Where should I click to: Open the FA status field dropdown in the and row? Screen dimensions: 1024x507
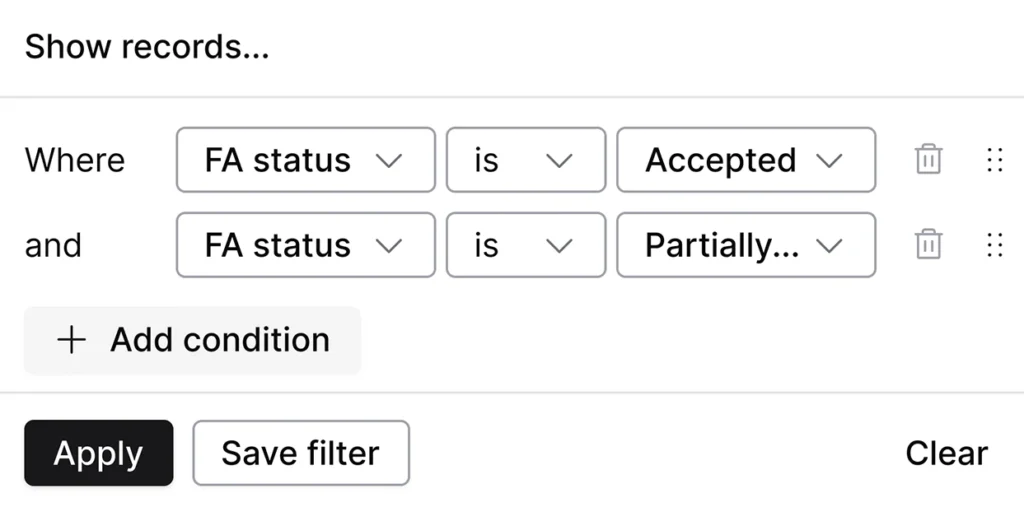click(x=305, y=245)
